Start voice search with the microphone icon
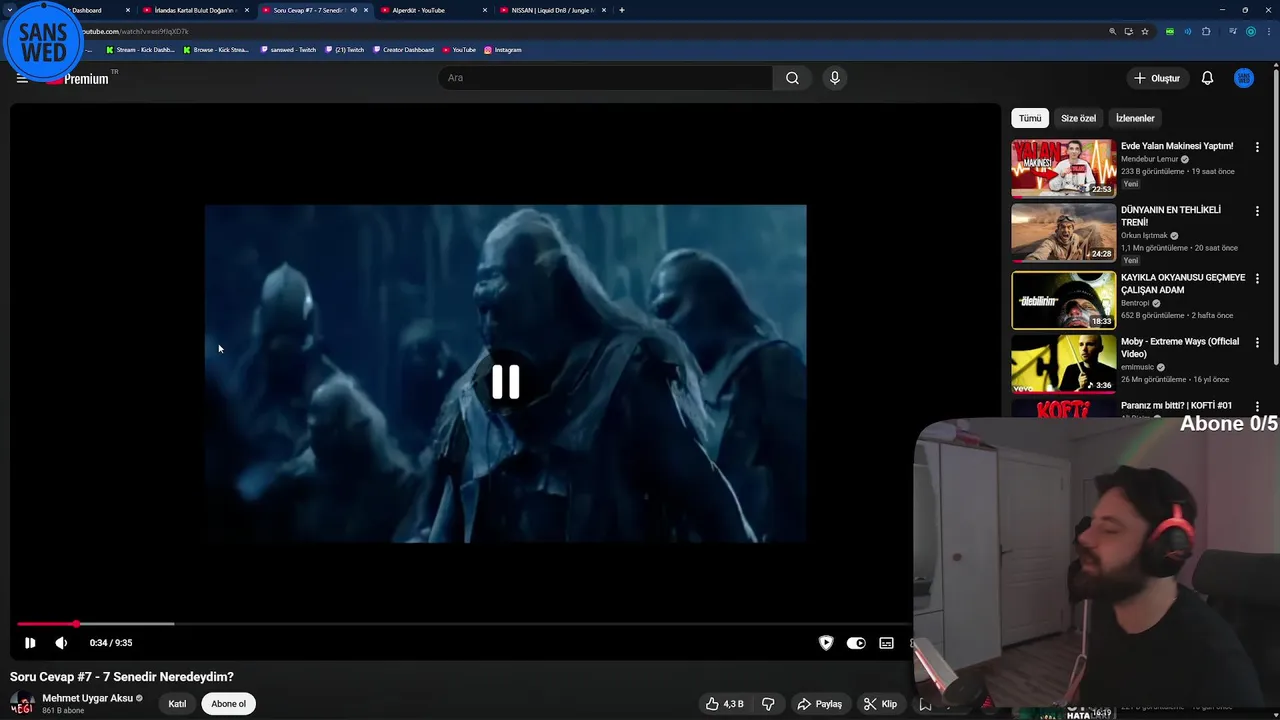This screenshot has width=1280, height=720. [x=835, y=78]
